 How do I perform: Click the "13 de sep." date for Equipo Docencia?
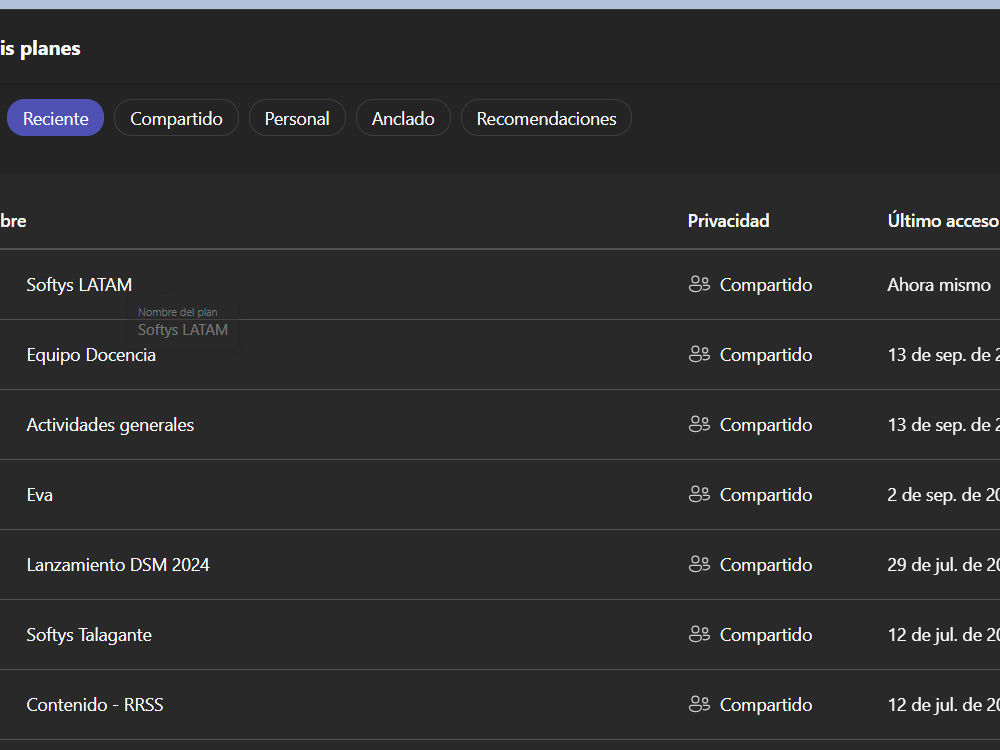(x=943, y=355)
